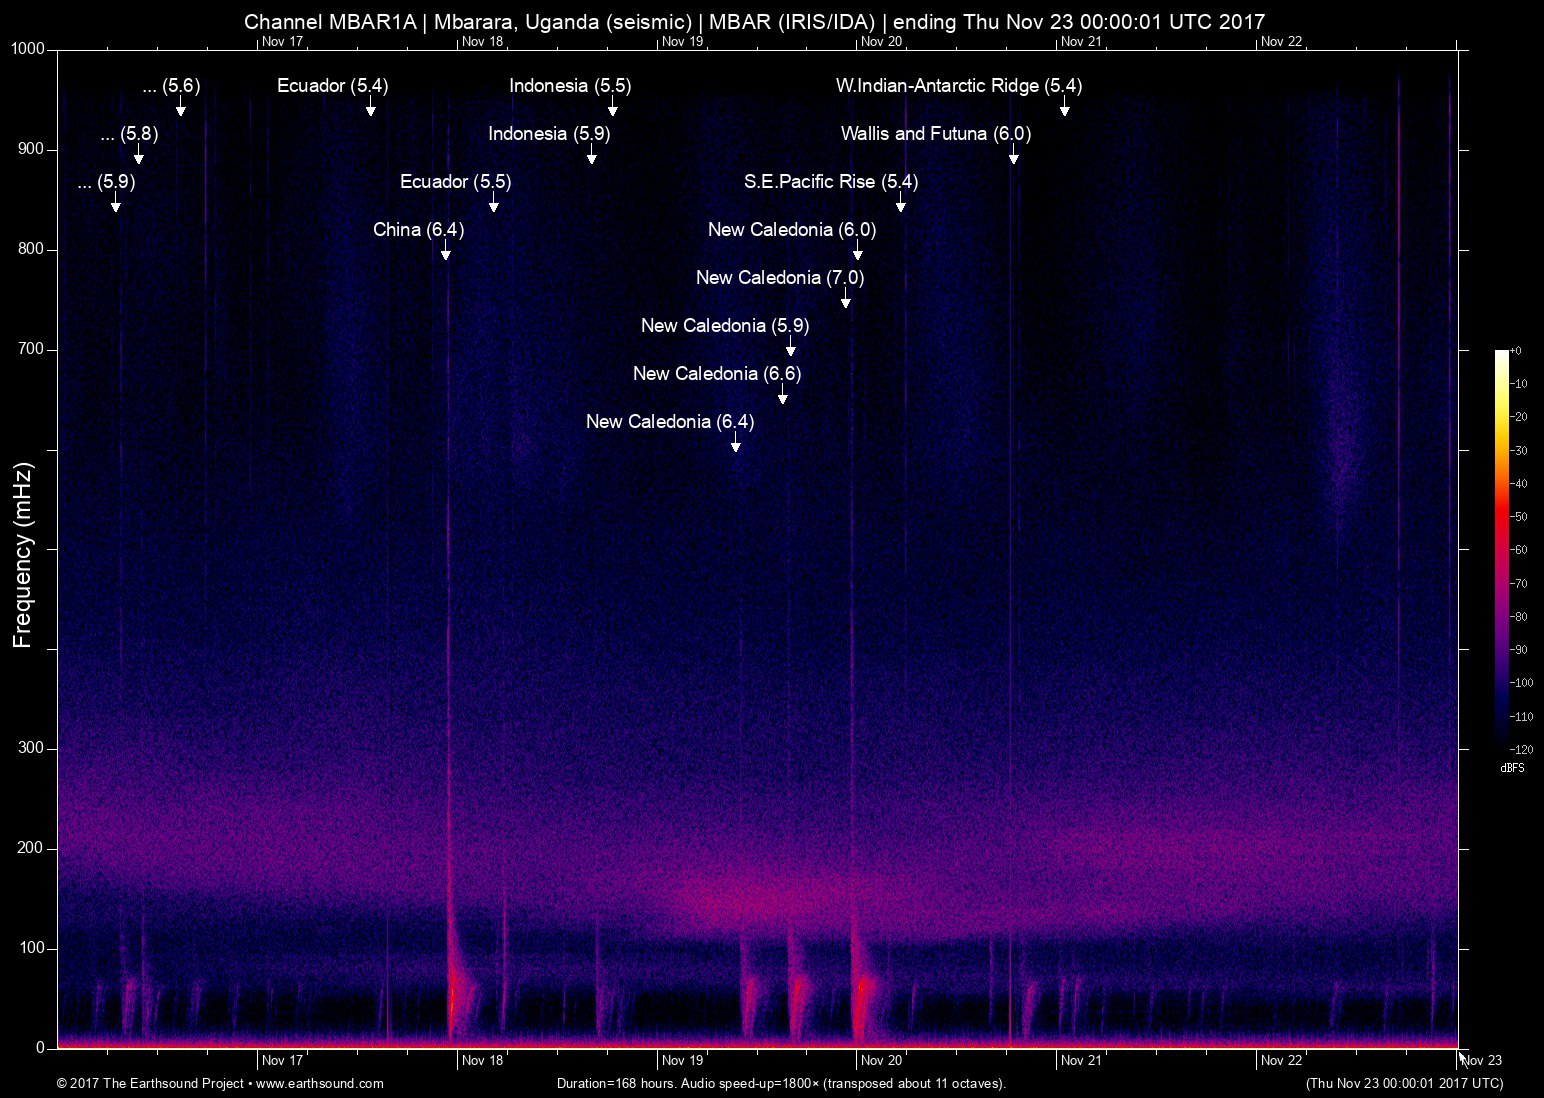
Task: Select the New Caledonia (5.9) annotation
Action: (x=725, y=326)
